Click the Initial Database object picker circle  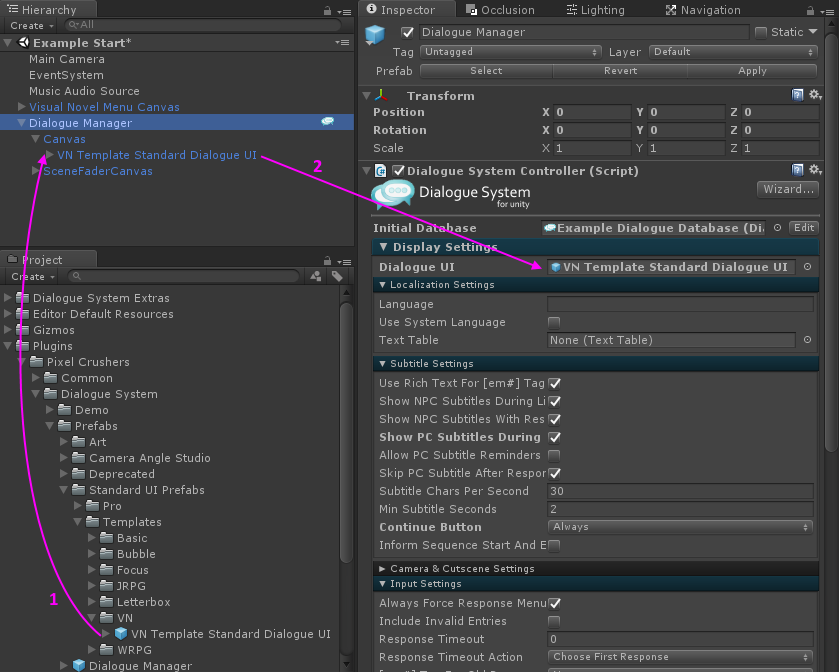[777, 227]
